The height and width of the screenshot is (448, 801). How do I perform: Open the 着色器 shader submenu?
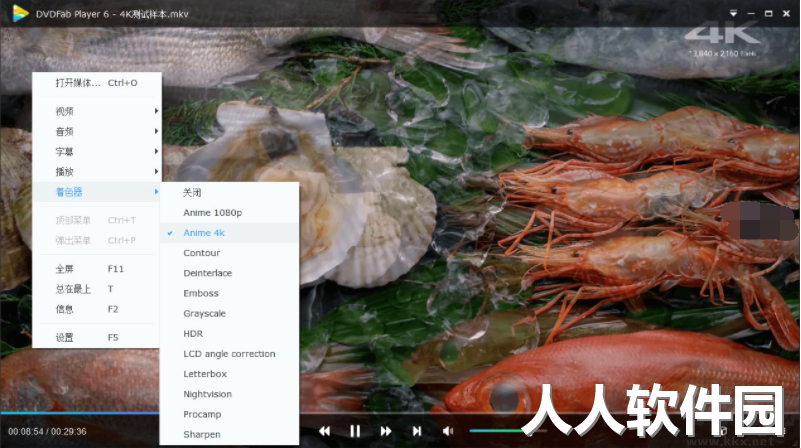click(97, 192)
